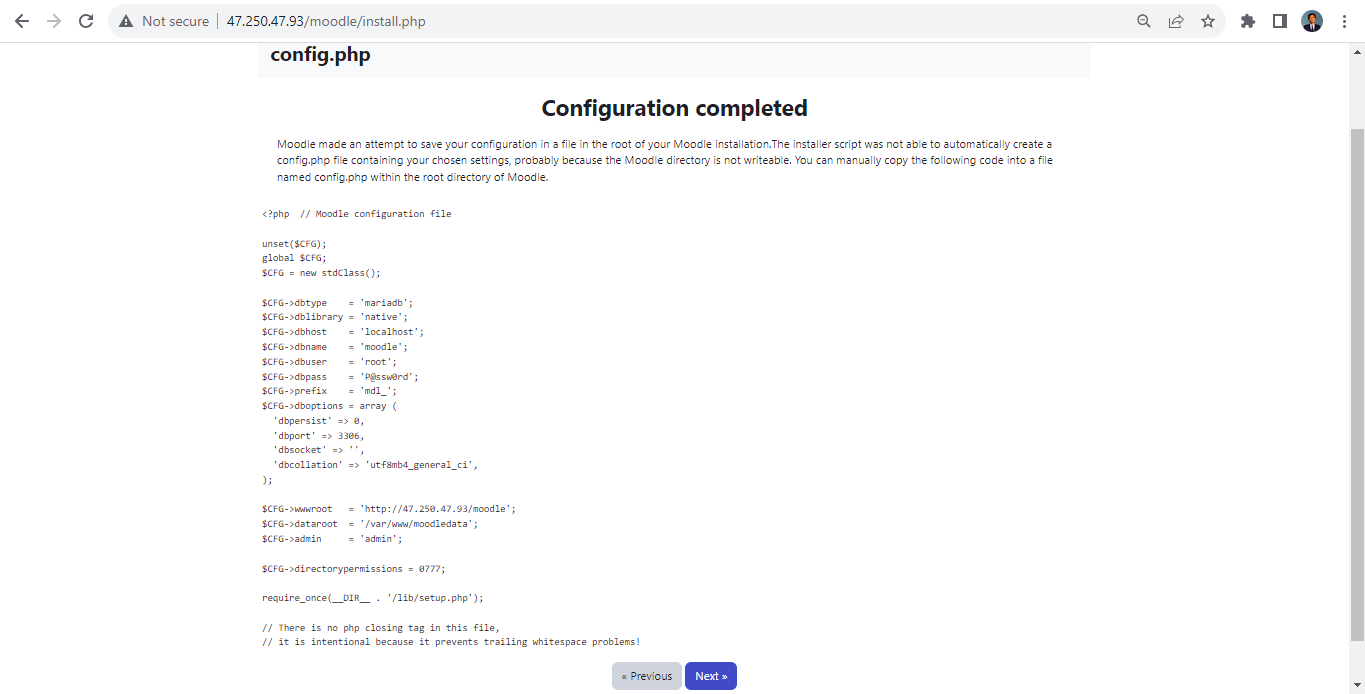Open the zoom magnifier icon in address bar
The height and width of the screenshot is (694, 1365).
pos(1144,21)
